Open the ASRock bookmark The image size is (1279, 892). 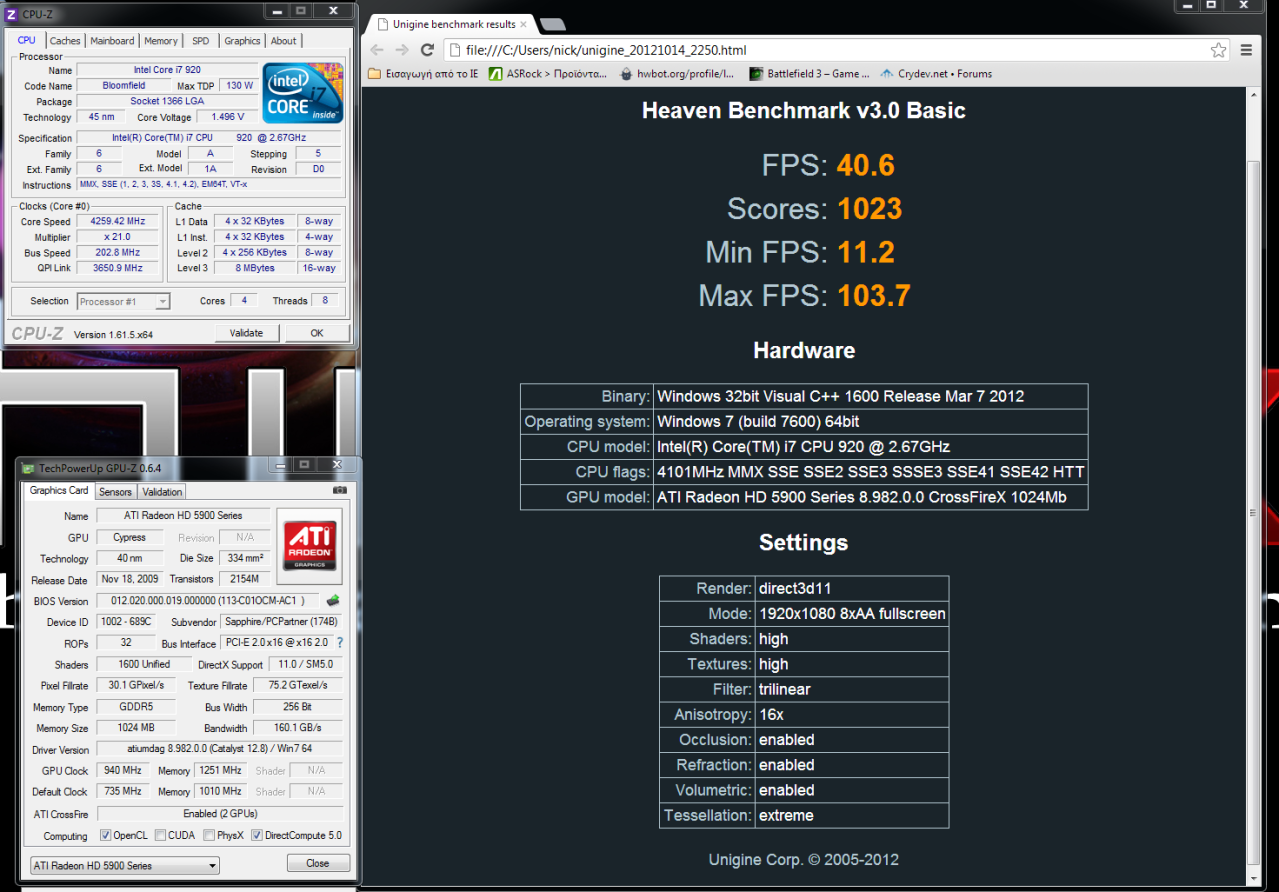(x=548, y=73)
